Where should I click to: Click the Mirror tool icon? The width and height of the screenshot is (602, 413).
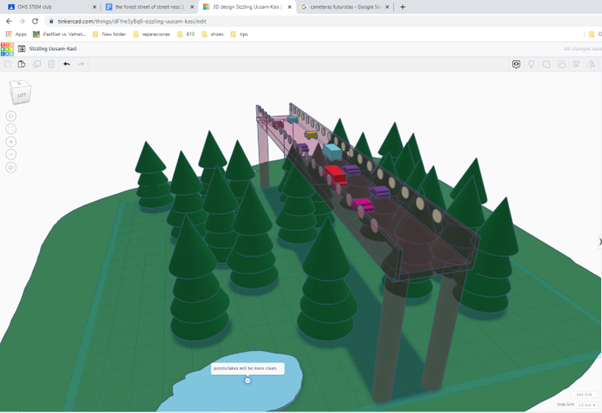click(591, 64)
